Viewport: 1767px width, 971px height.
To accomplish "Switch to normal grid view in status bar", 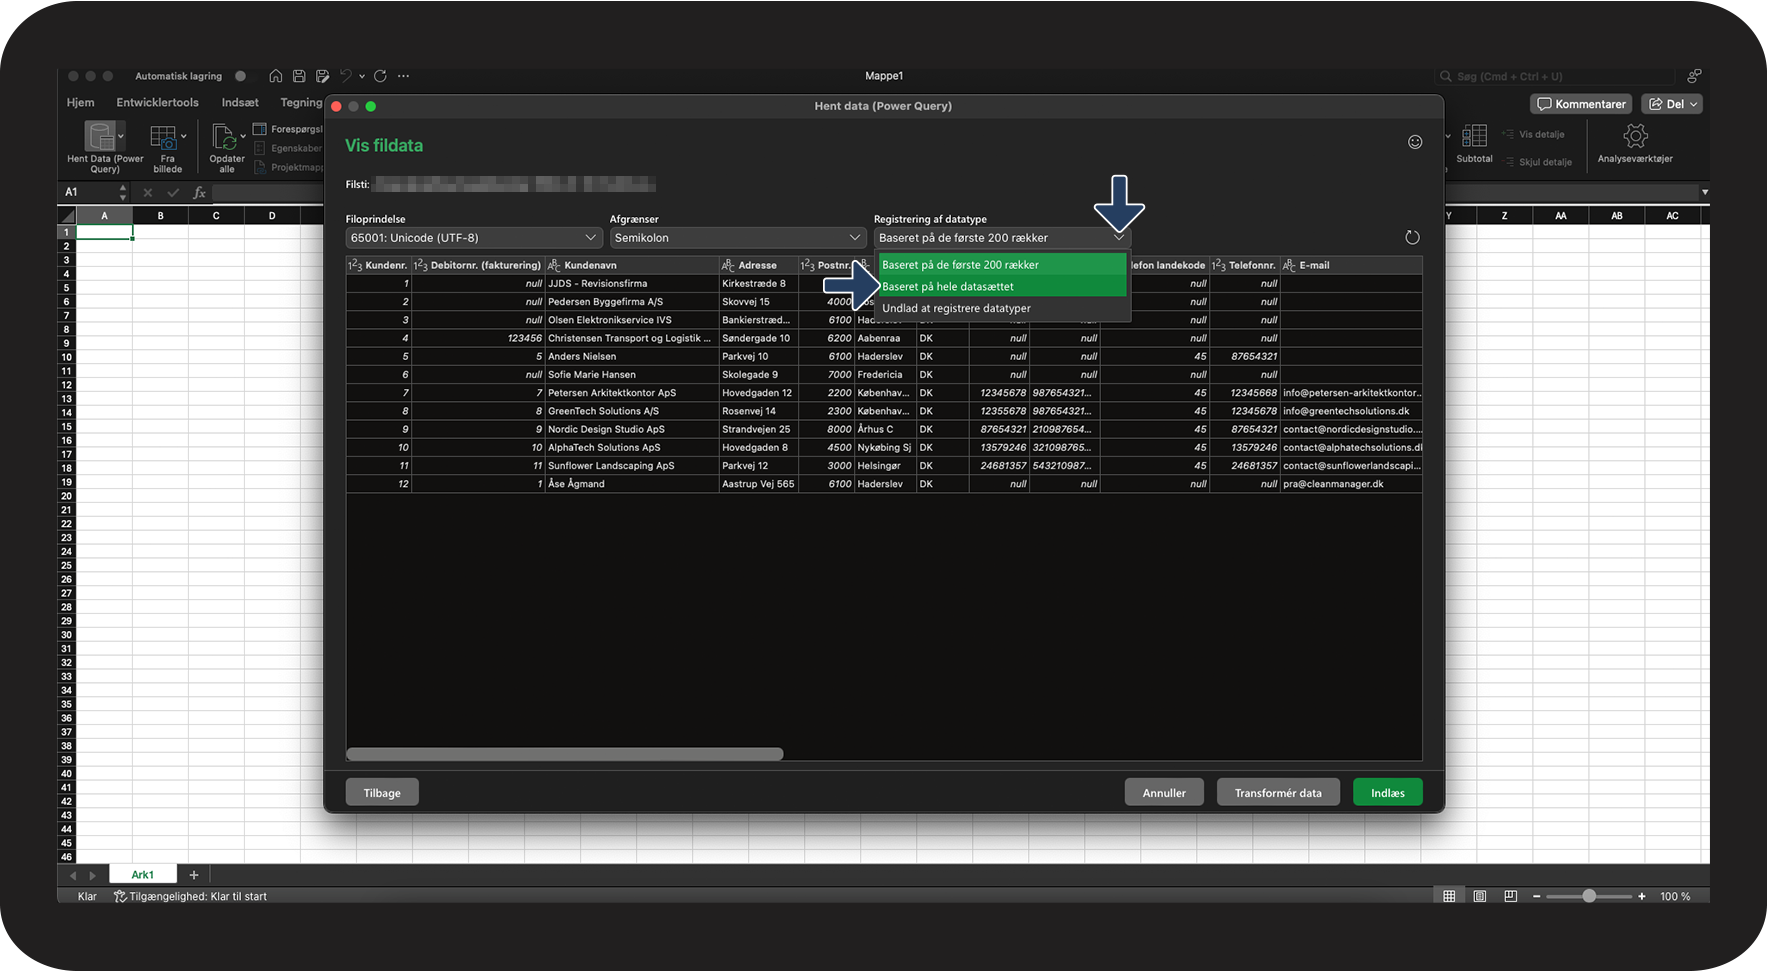I will click(x=1448, y=896).
